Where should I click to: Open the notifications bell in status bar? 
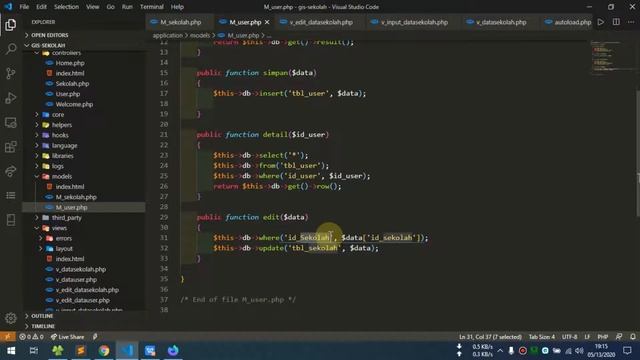633,337
